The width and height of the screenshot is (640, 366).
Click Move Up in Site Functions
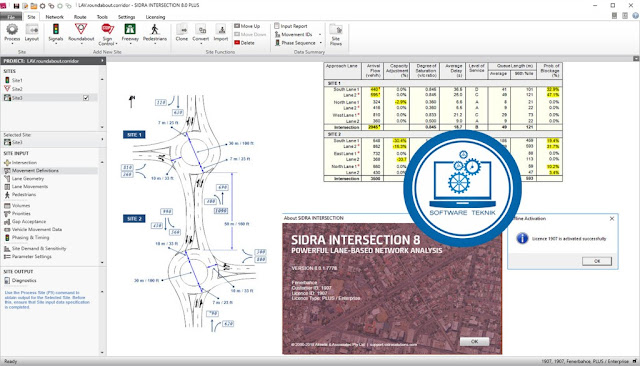(247, 26)
